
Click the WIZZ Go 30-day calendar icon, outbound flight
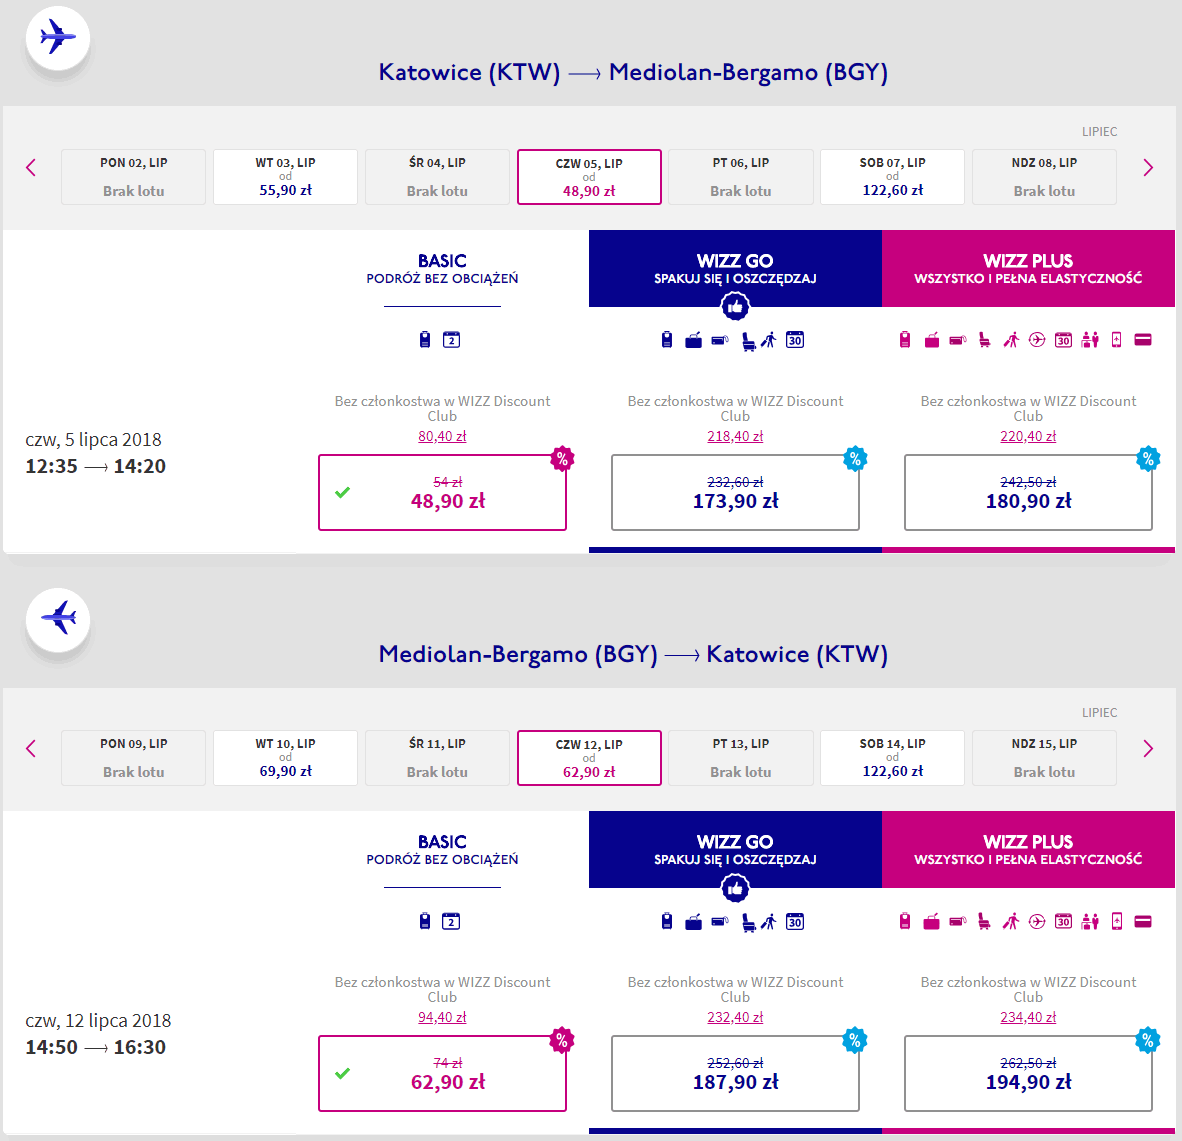click(795, 340)
